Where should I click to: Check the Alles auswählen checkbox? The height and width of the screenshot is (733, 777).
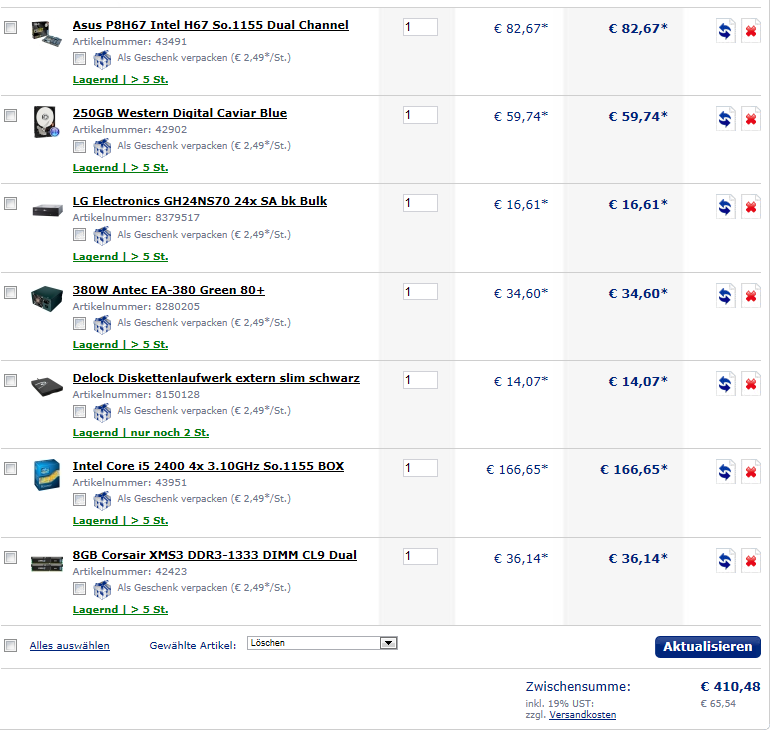[x=10, y=645]
